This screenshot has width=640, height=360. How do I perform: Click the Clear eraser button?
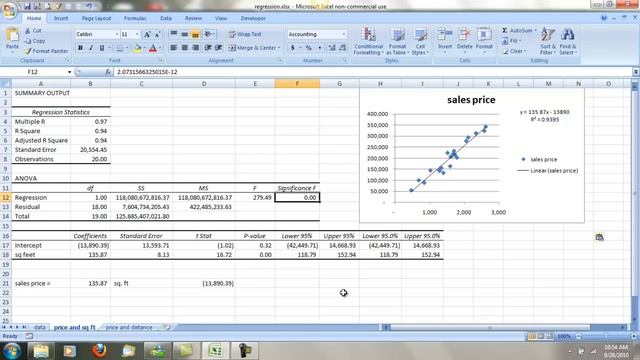pos(514,51)
